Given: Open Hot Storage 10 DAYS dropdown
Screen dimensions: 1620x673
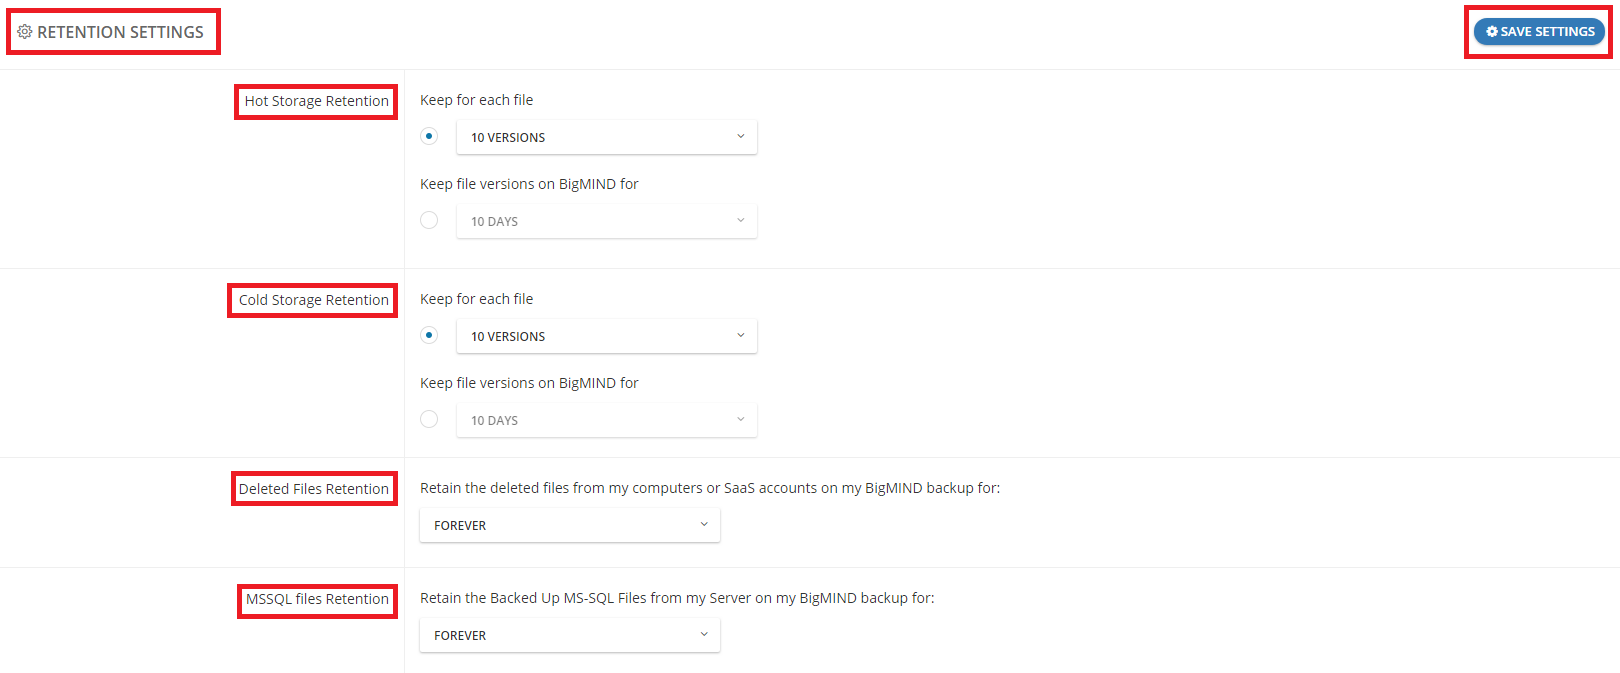Looking at the screenshot, I should click(606, 221).
